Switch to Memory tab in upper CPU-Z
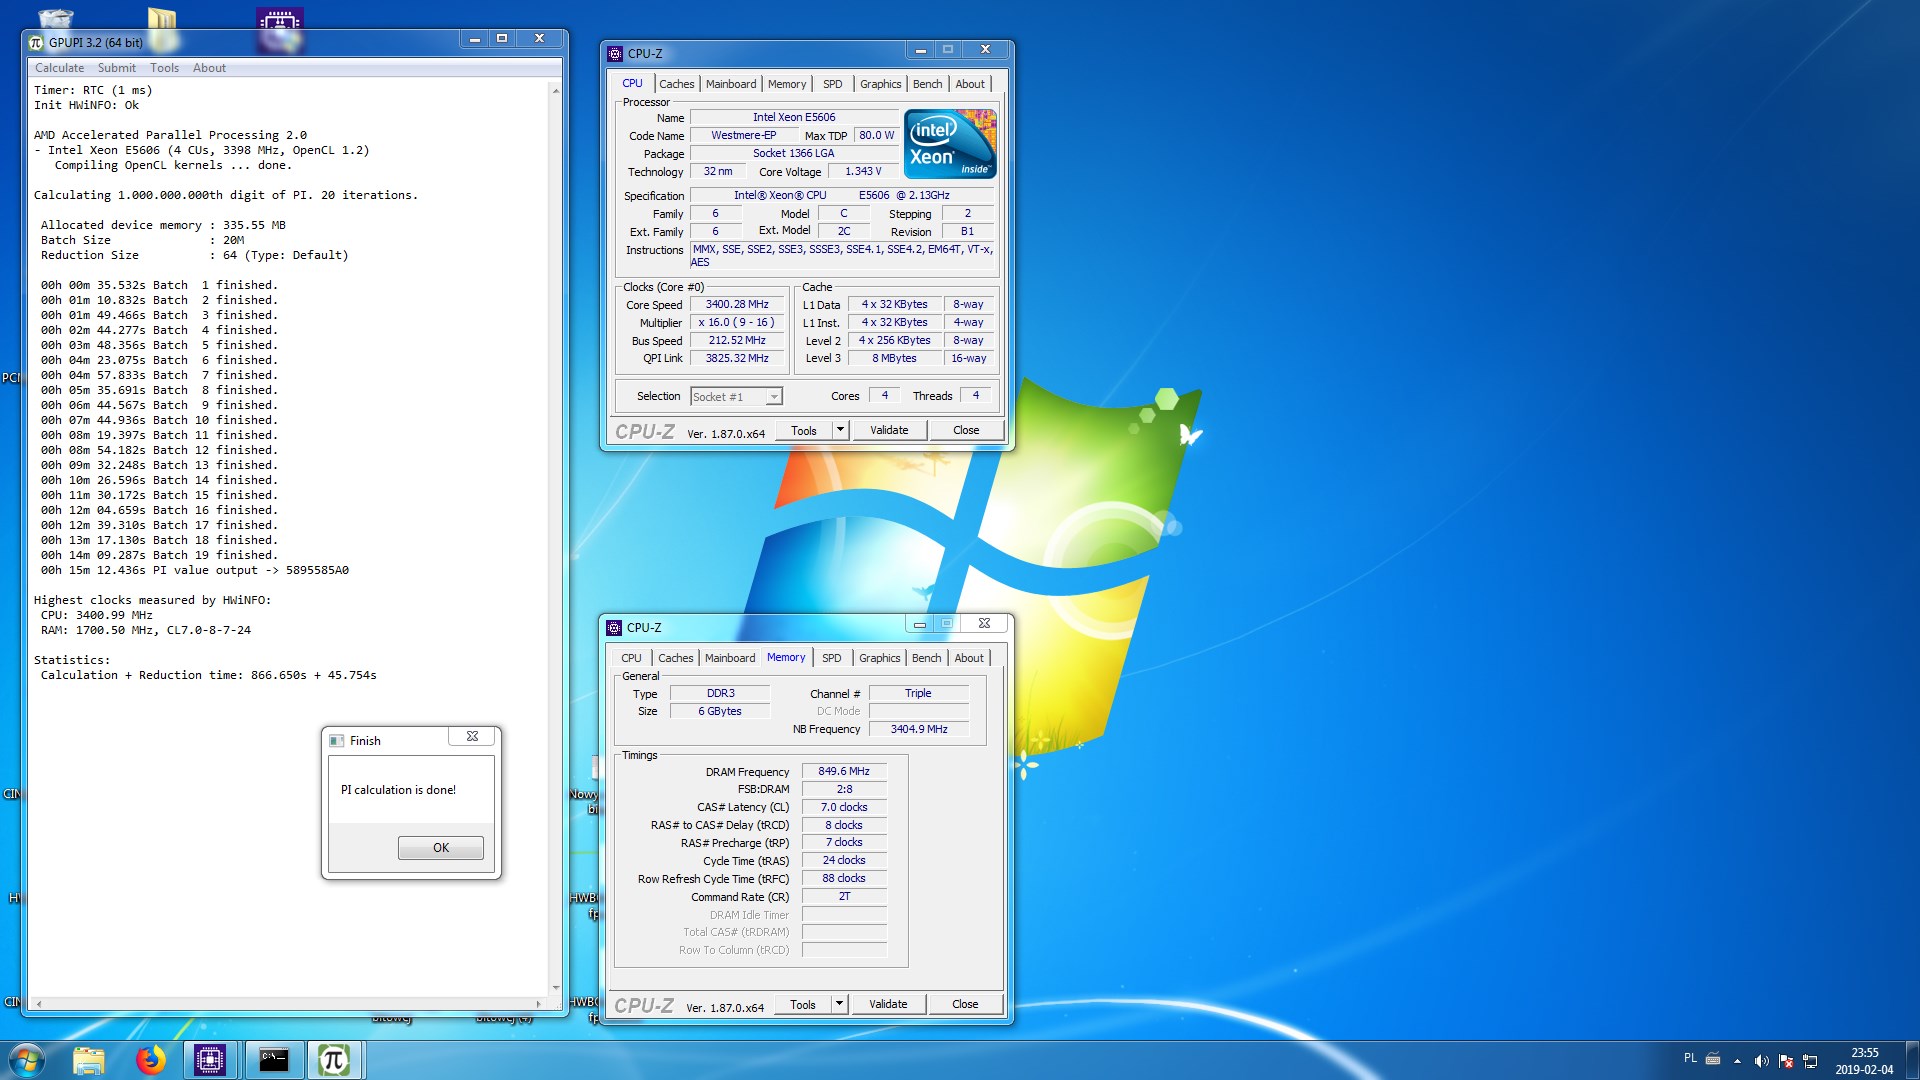The image size is (1920, 1080). click(x=787, y=84)
